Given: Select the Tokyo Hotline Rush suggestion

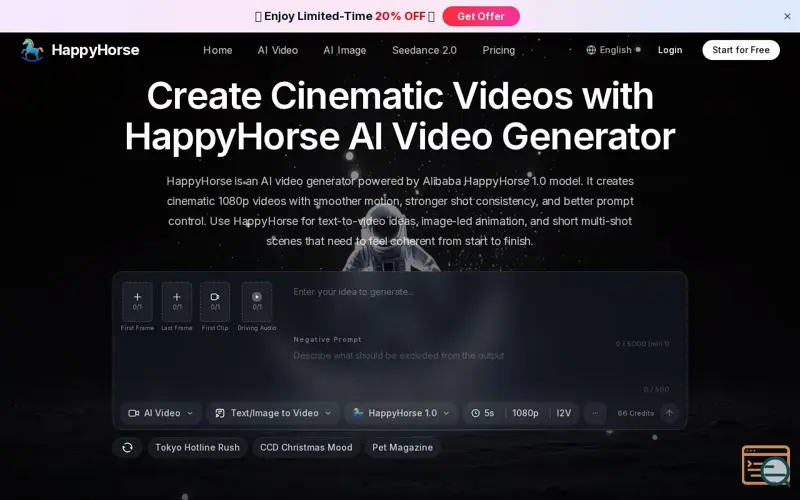Looking at the screenshot, I should point(197,447).
